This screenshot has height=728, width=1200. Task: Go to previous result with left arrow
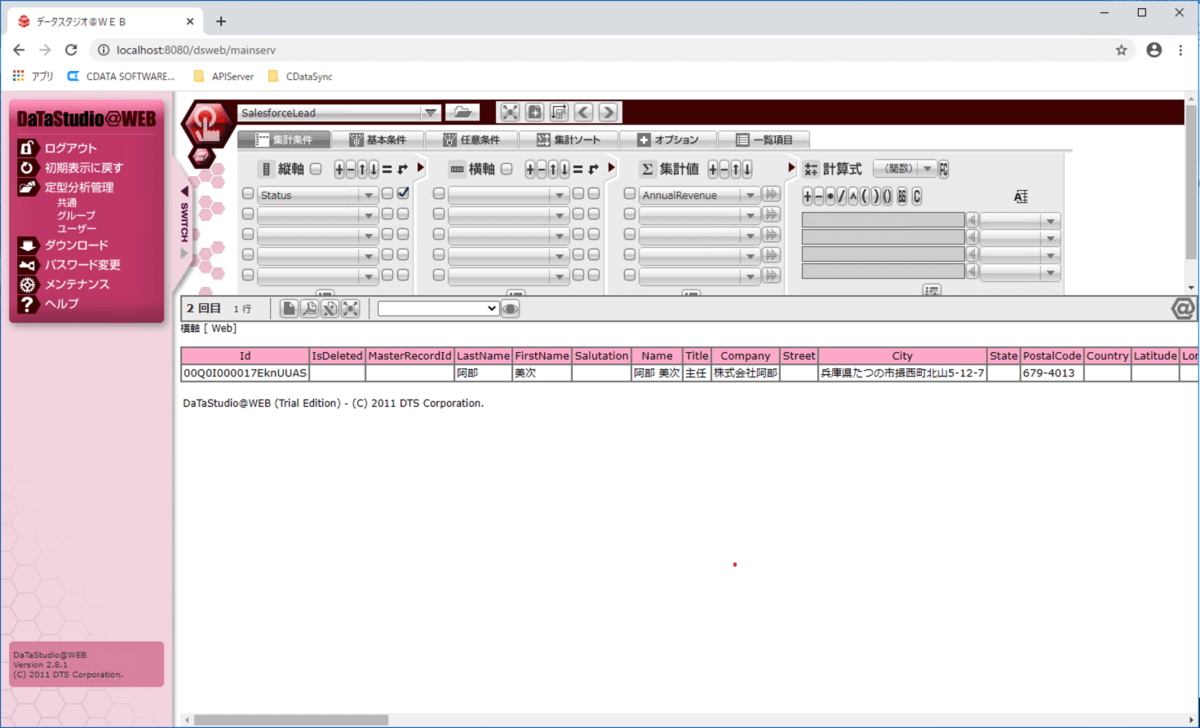pyautogui.click(x=583, y=112)
